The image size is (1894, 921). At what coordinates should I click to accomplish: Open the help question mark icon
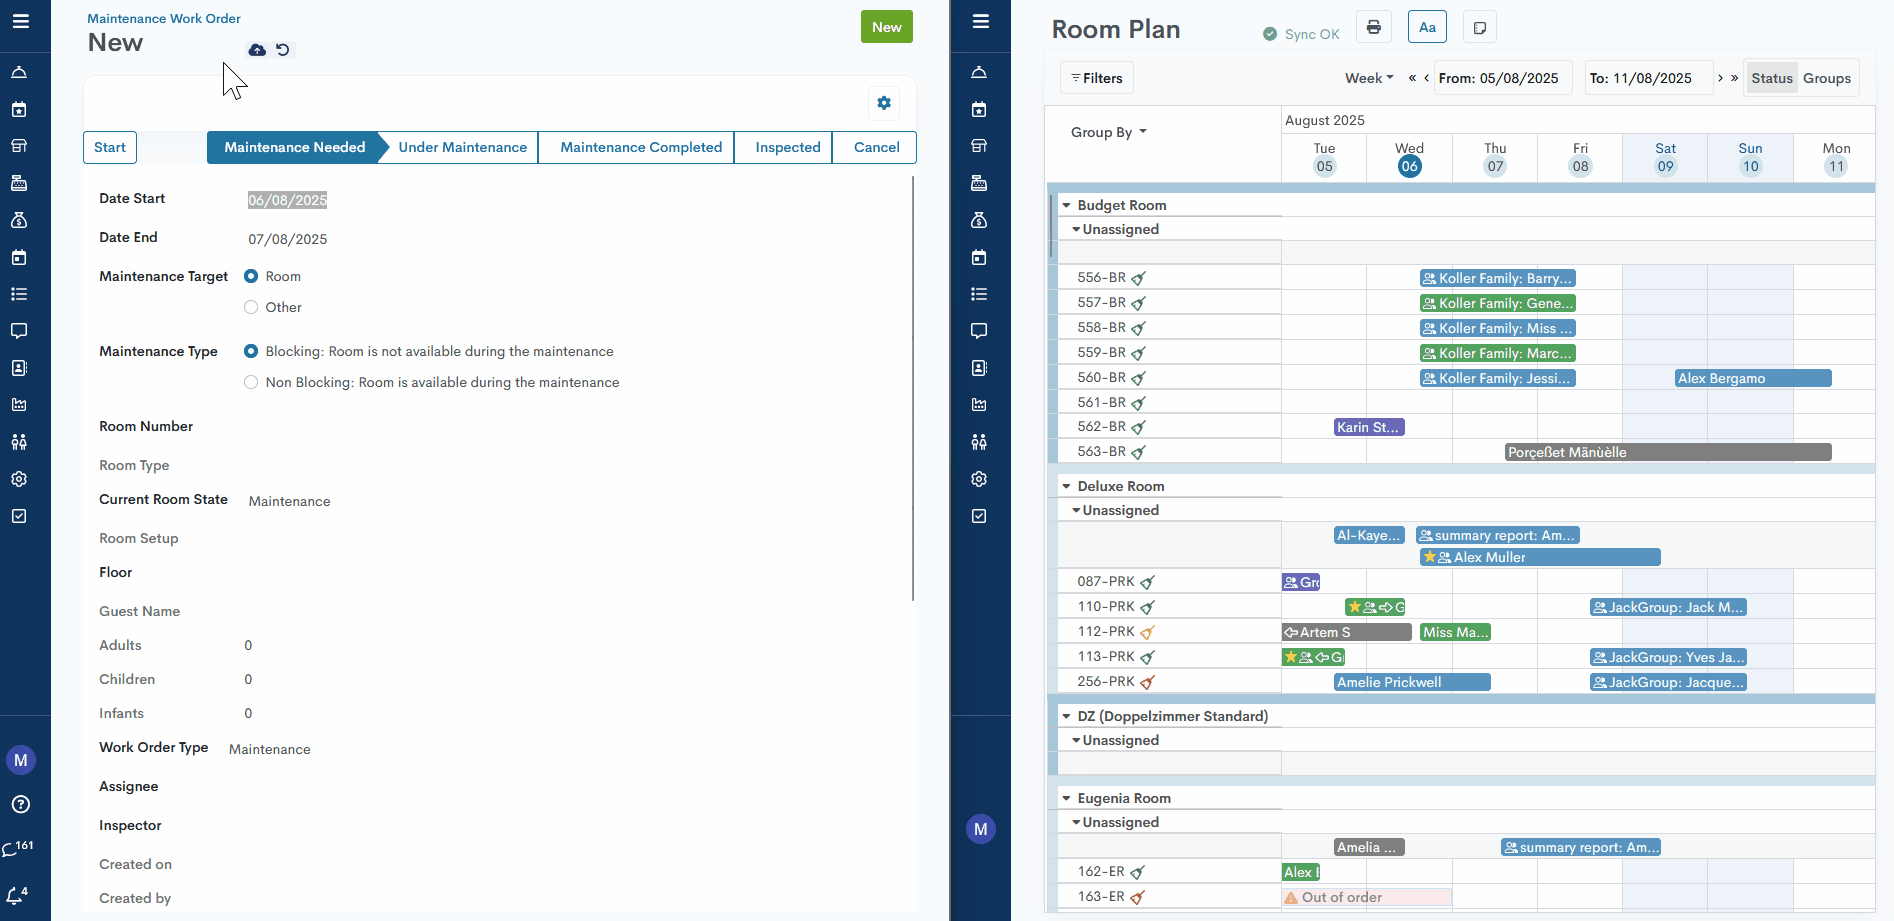click(21, 805)
